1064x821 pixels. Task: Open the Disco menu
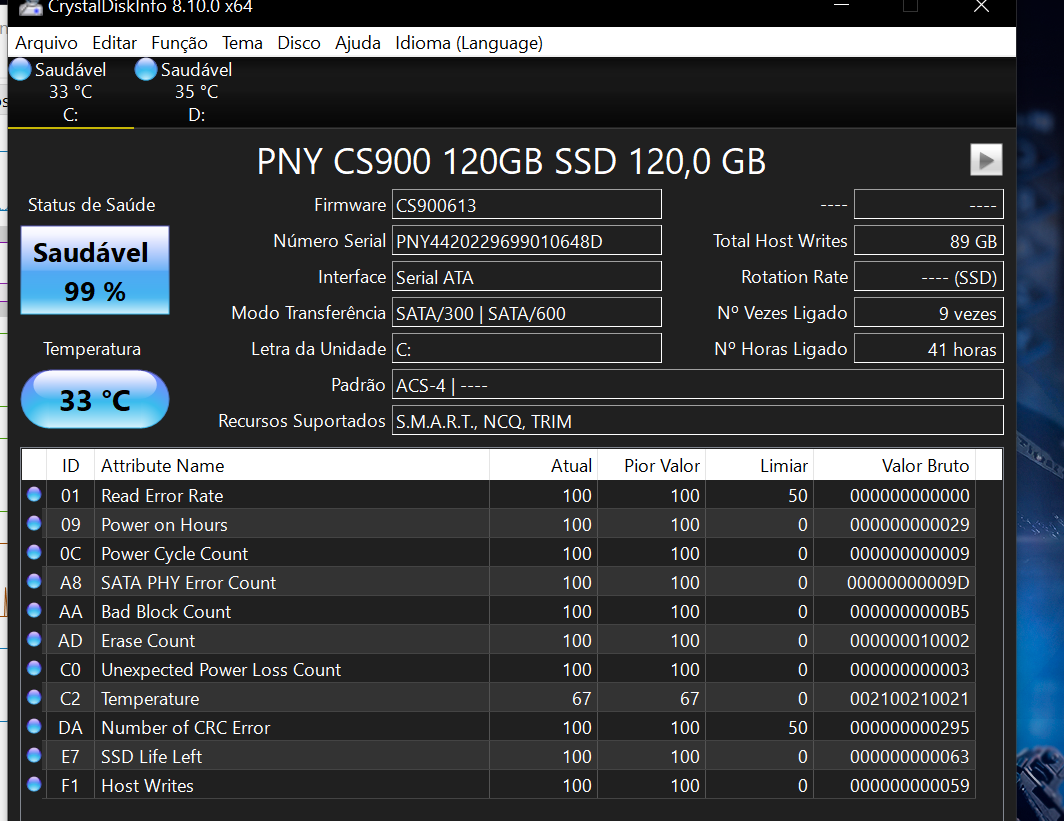click(299, 43)
